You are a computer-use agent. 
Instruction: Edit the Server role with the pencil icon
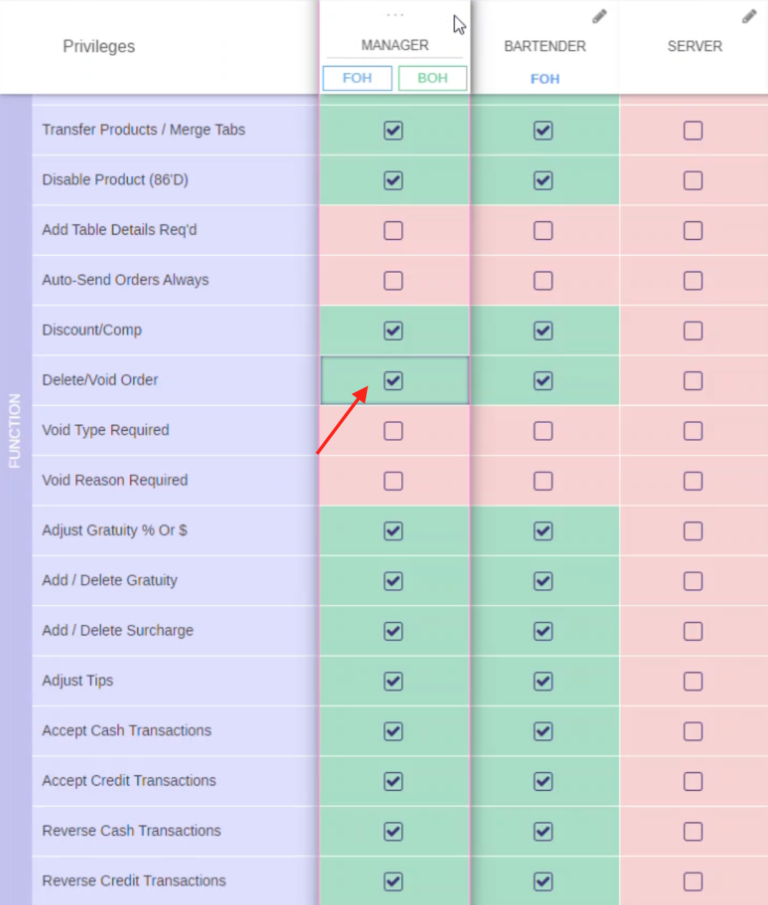[x=749, y=16]
